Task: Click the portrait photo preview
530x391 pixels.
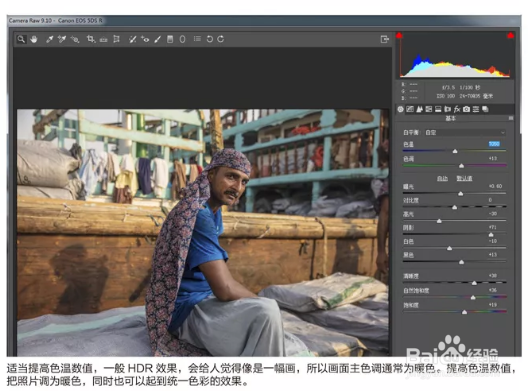Action: pos(203,233)
